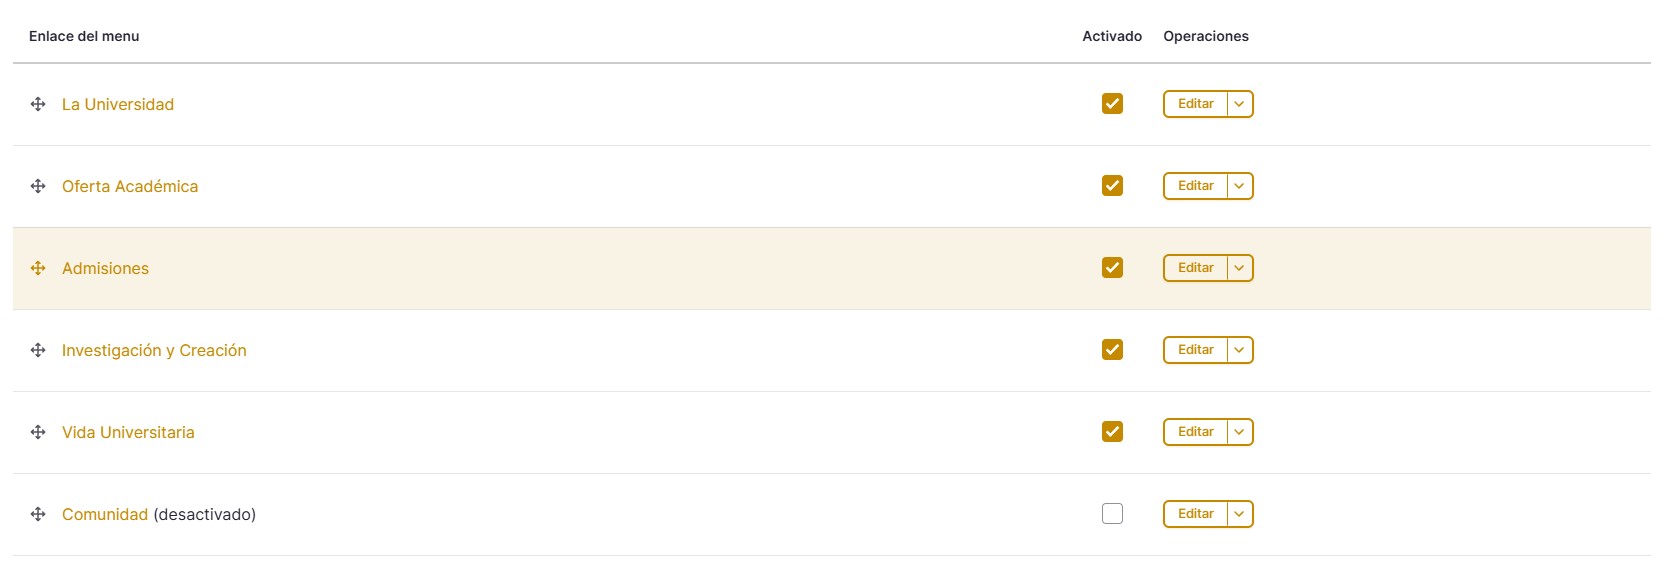Click the drag handle for La Universidad
This screenshot has width=1664, height=577.
click(x=38, y=104)
